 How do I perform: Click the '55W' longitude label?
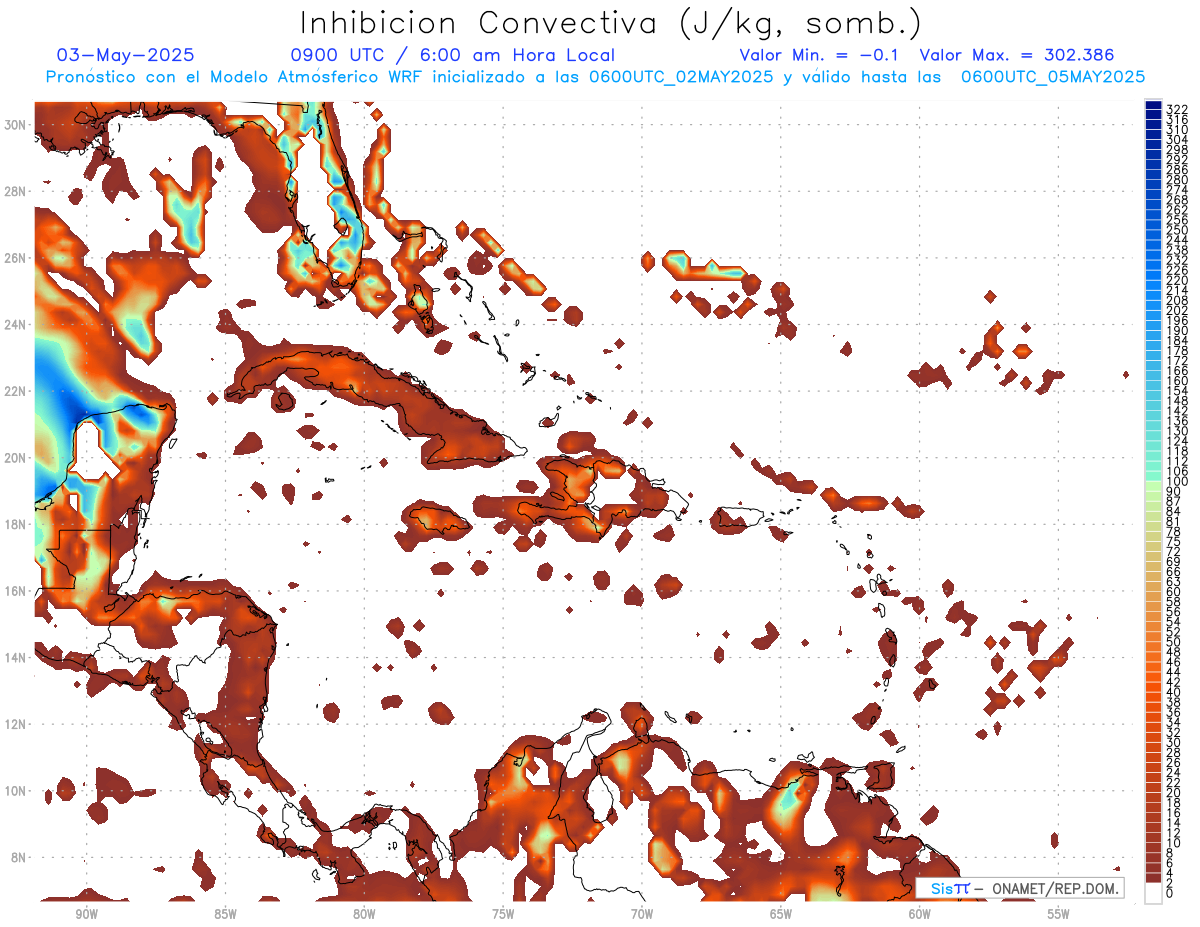tap(1059, 914)
